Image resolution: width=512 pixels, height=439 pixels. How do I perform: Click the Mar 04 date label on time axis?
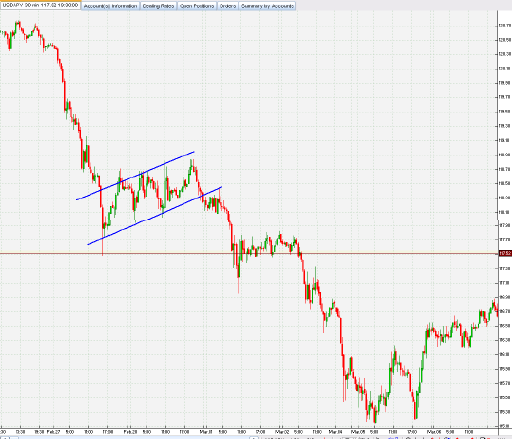click(335, 432)
